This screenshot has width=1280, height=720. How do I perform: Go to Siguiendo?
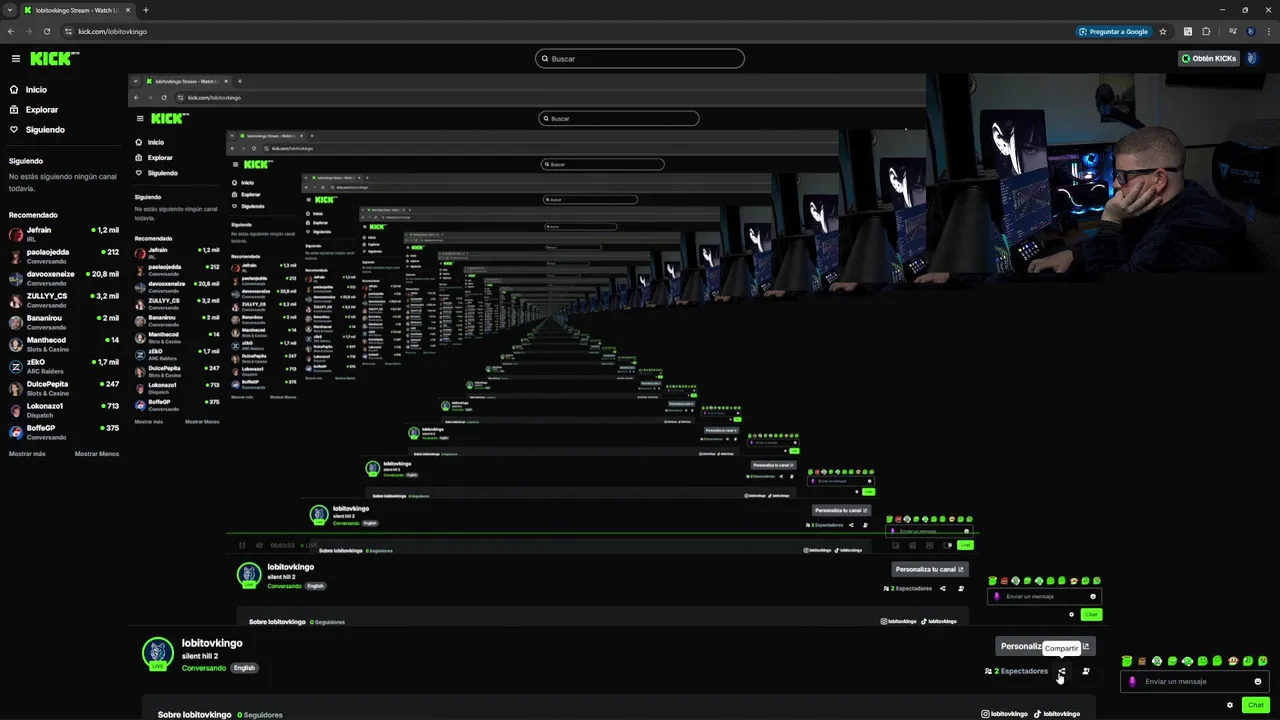coord(45,130)
